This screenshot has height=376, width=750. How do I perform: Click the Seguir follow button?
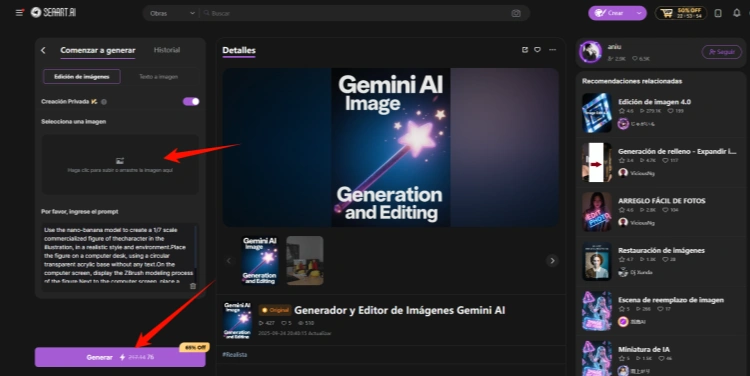[x=722, y=52]
